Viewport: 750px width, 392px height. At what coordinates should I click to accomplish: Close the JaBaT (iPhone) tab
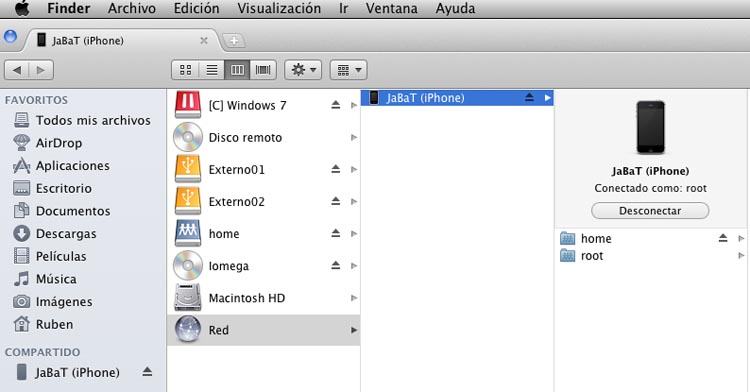click(204, 41)
